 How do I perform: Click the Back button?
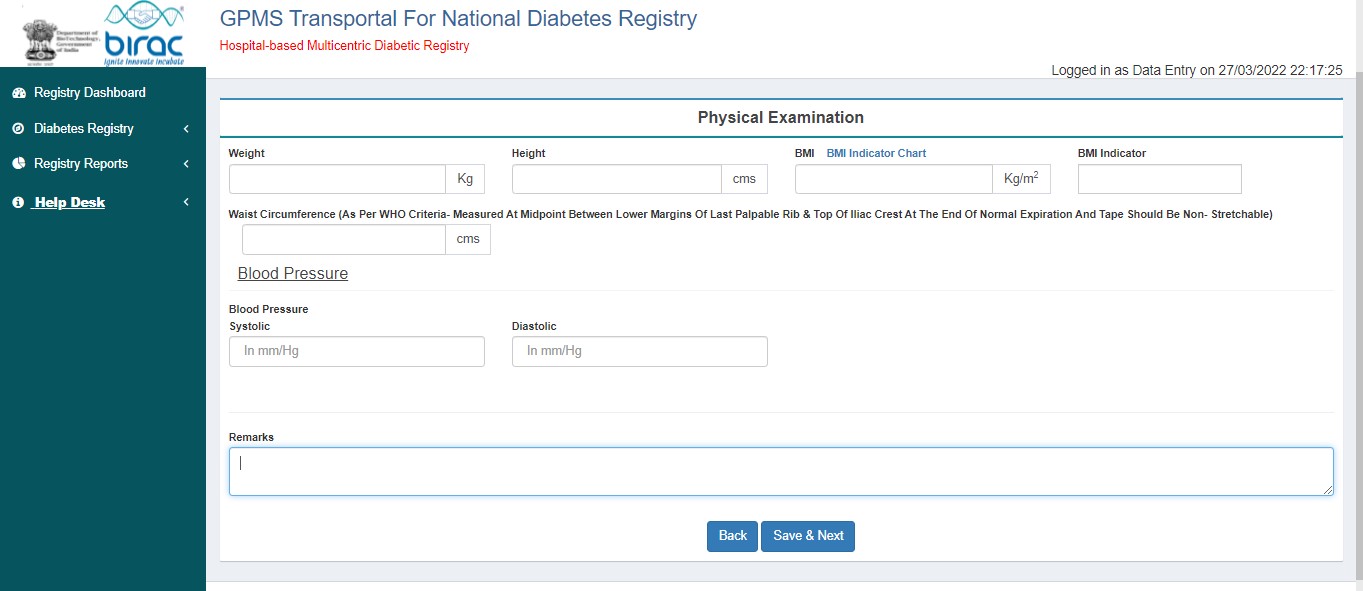tap(732, 535)
